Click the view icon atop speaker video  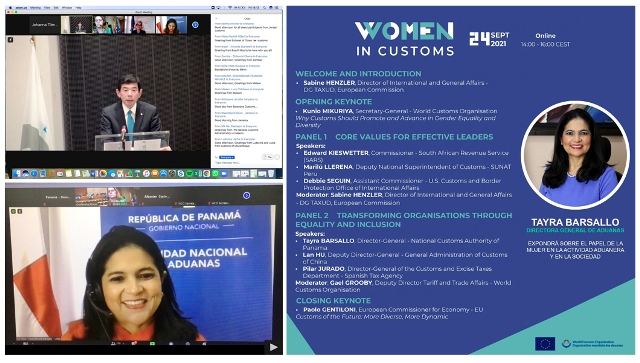point(10,40)
